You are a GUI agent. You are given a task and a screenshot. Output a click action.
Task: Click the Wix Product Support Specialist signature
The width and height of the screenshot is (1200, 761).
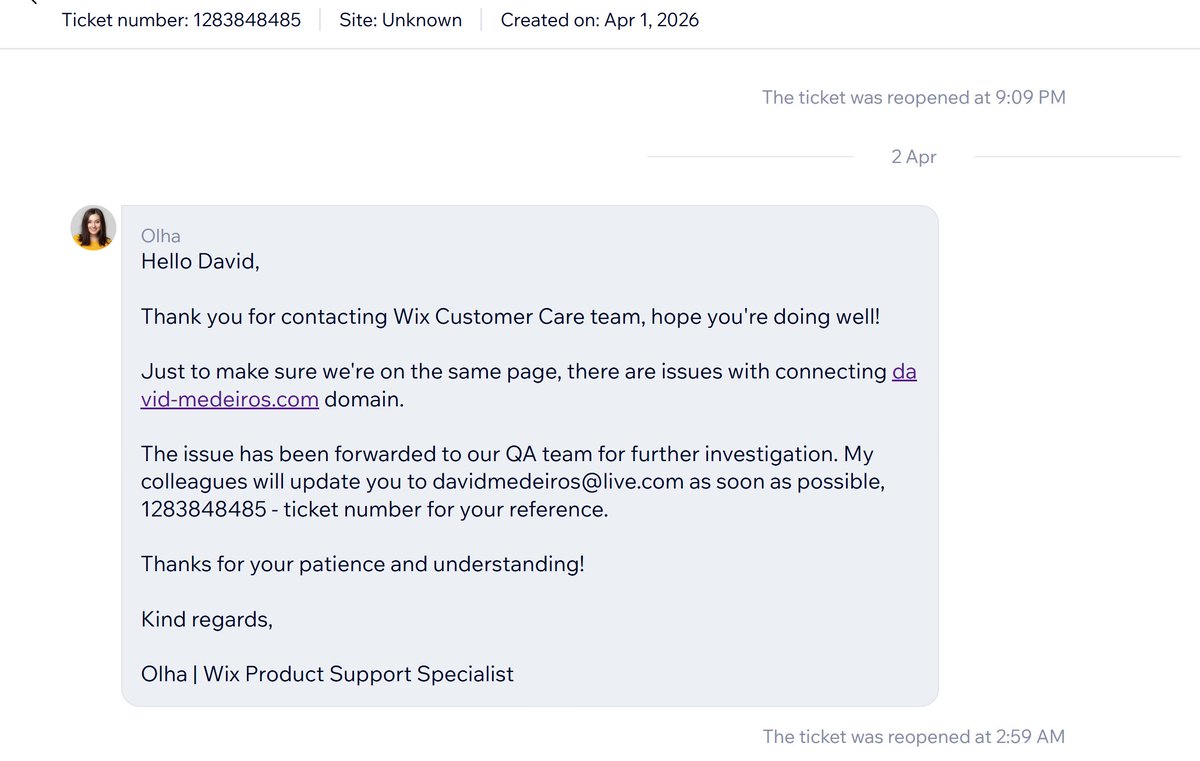(327, 674)
